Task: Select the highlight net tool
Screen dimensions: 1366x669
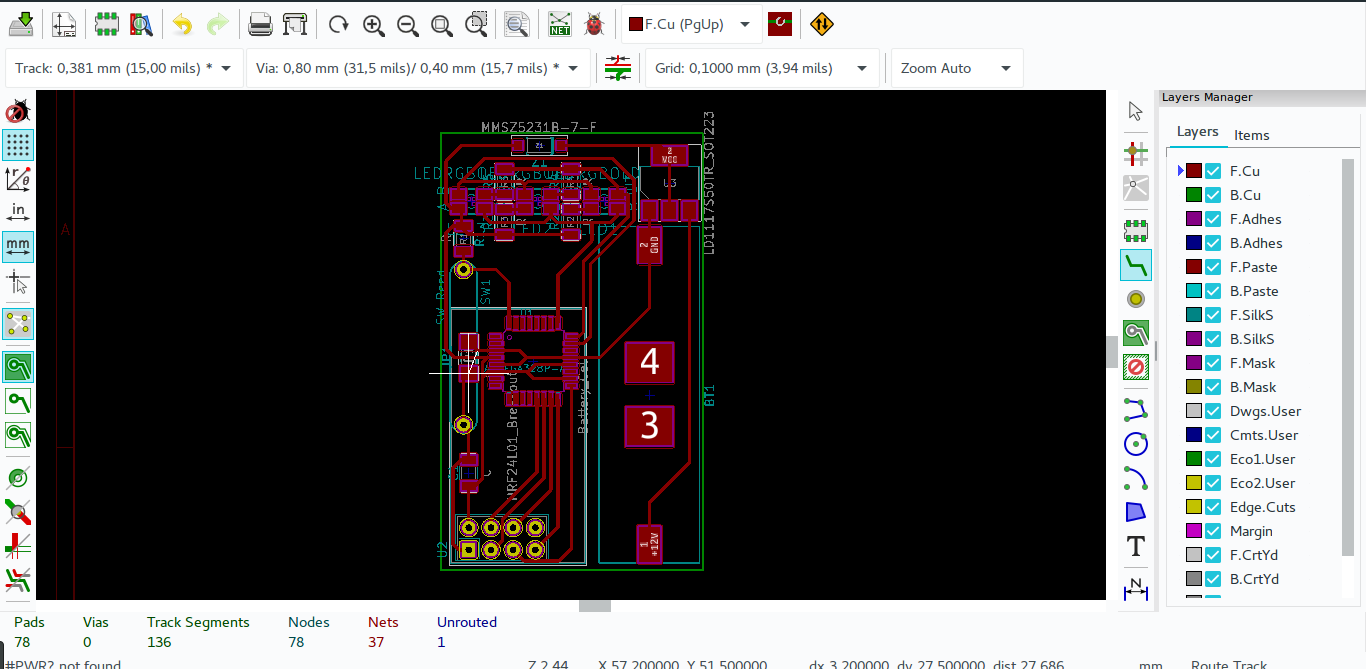Action: point(1135,154)
